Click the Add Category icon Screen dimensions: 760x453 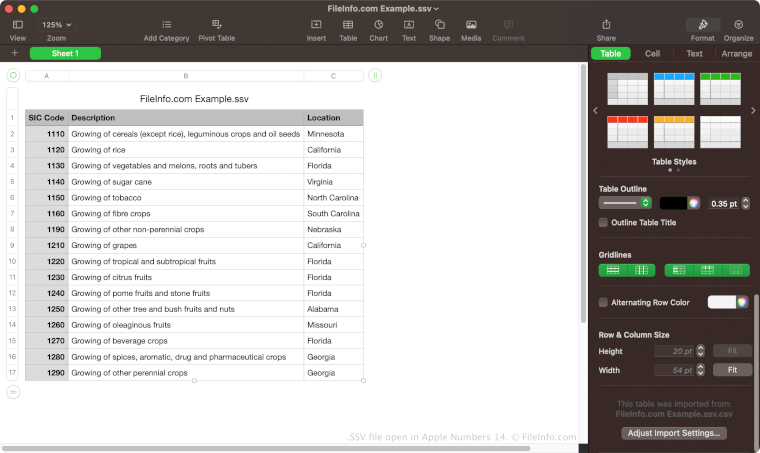[x=166, y=24]
